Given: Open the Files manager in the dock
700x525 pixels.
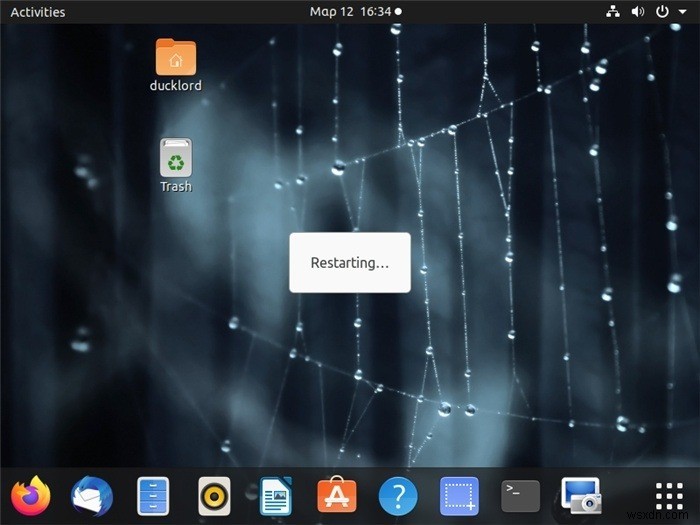Looking at the screenshot, I should (153, 496).
